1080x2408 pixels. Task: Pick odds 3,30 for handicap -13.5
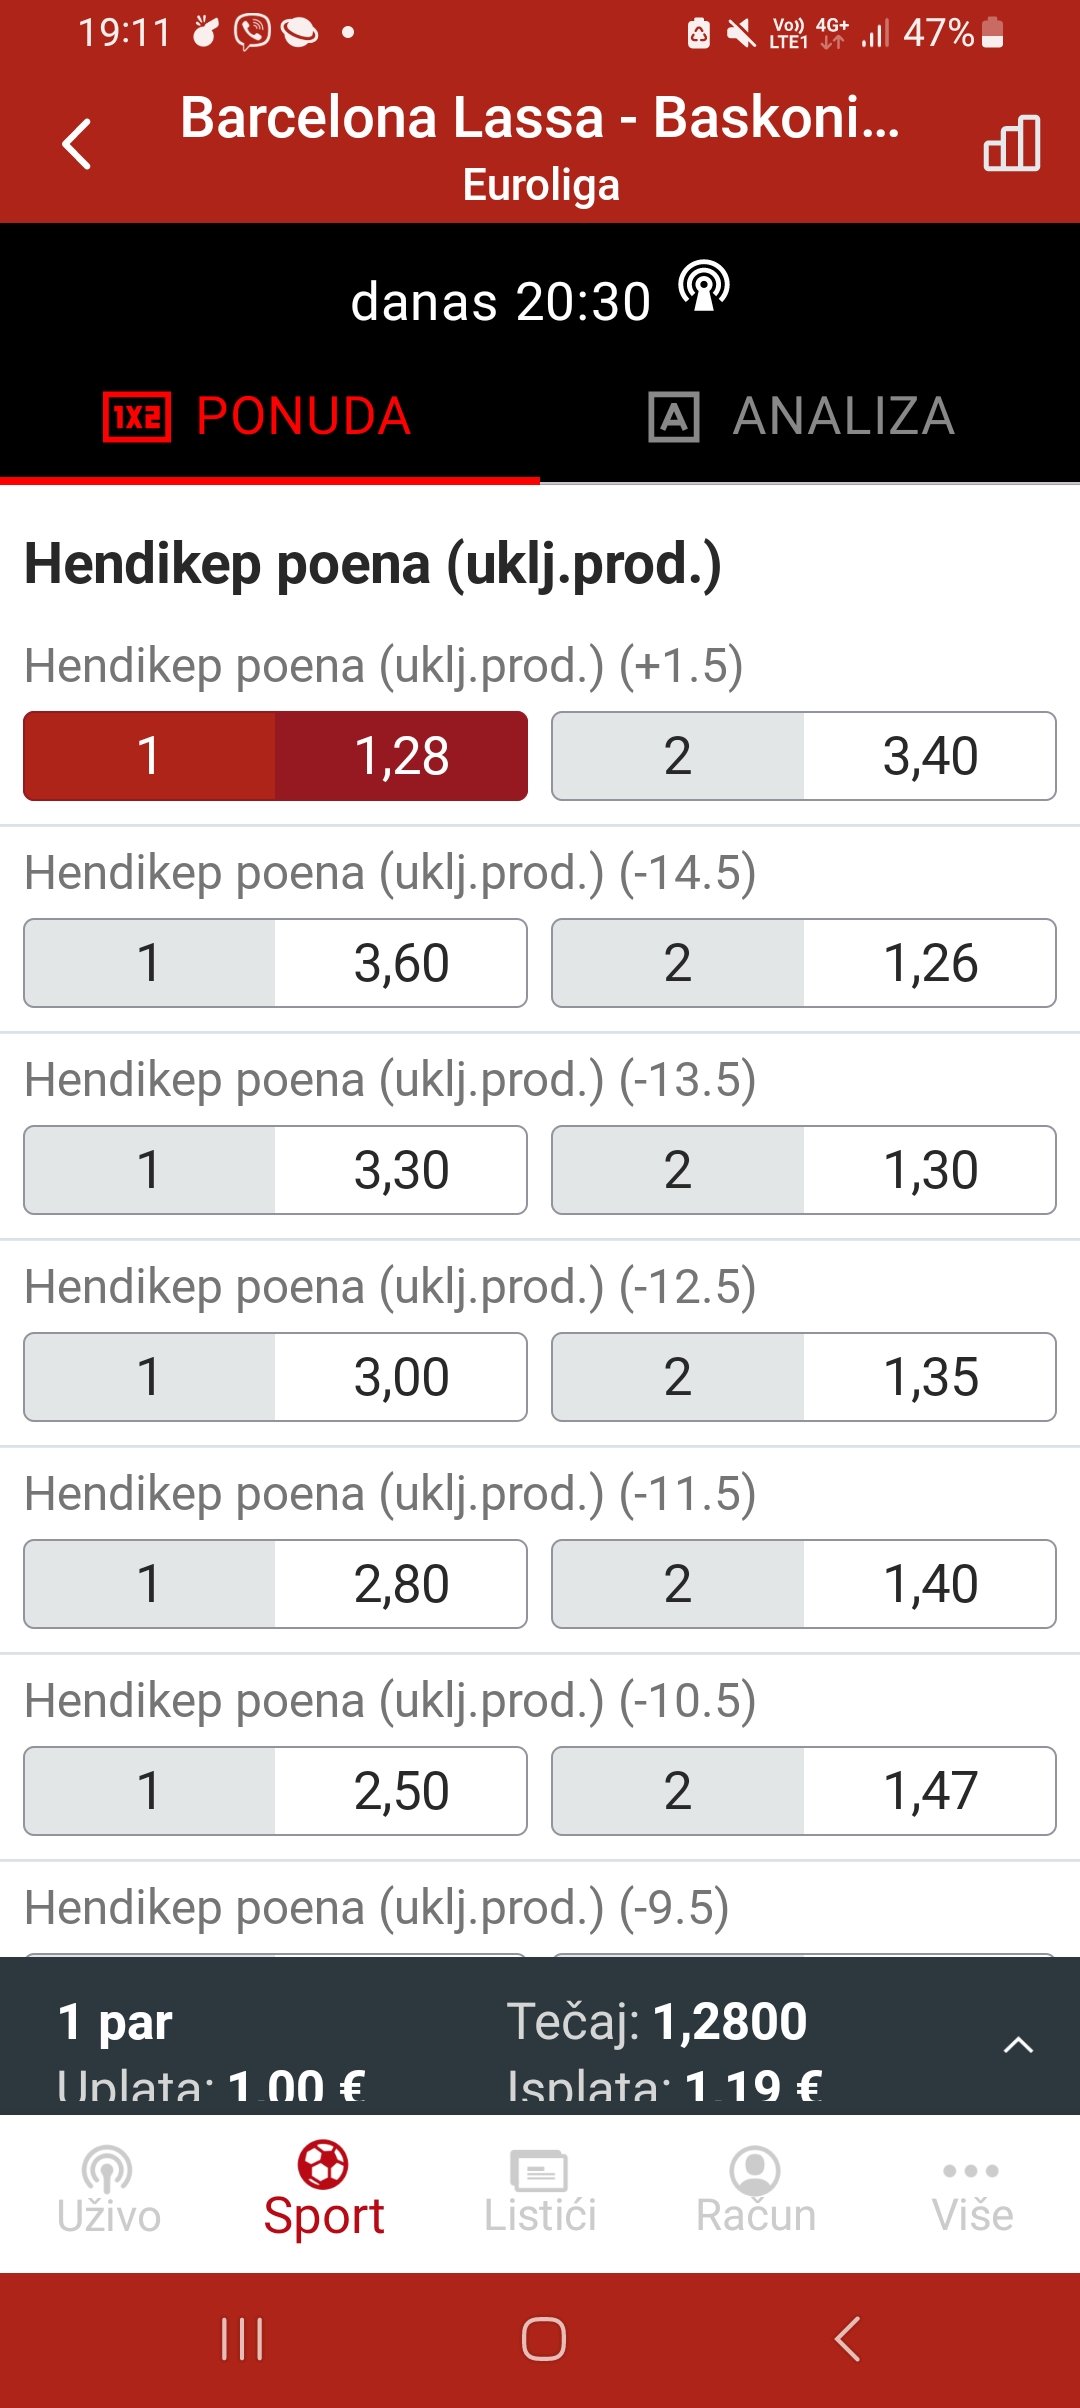point(276,1170)
